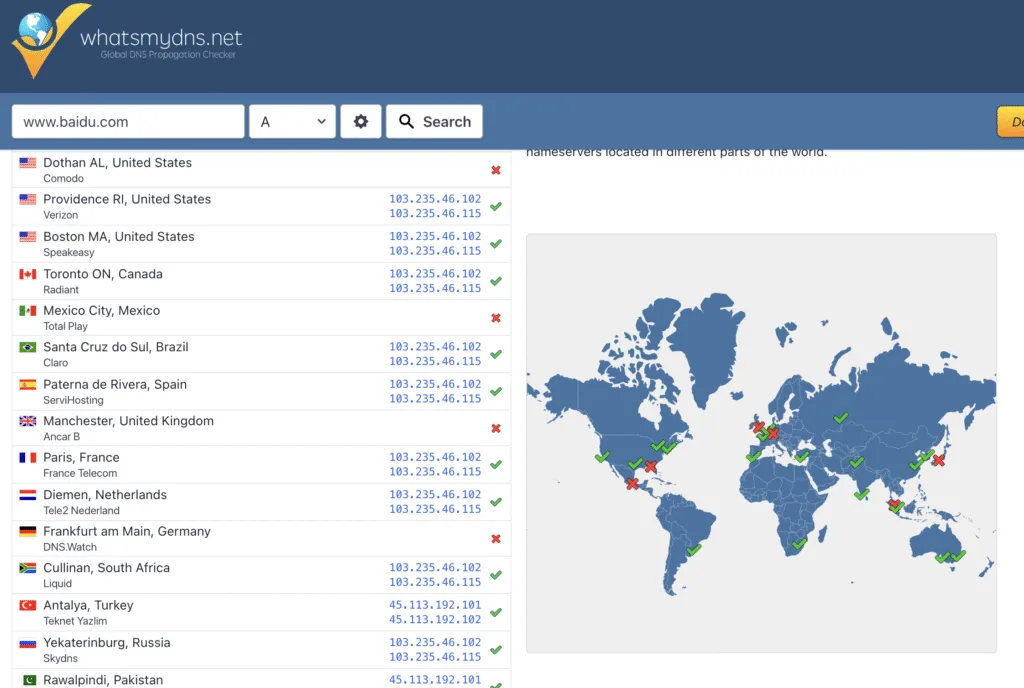Open the record type A dropdown

[x=293, y=122]
